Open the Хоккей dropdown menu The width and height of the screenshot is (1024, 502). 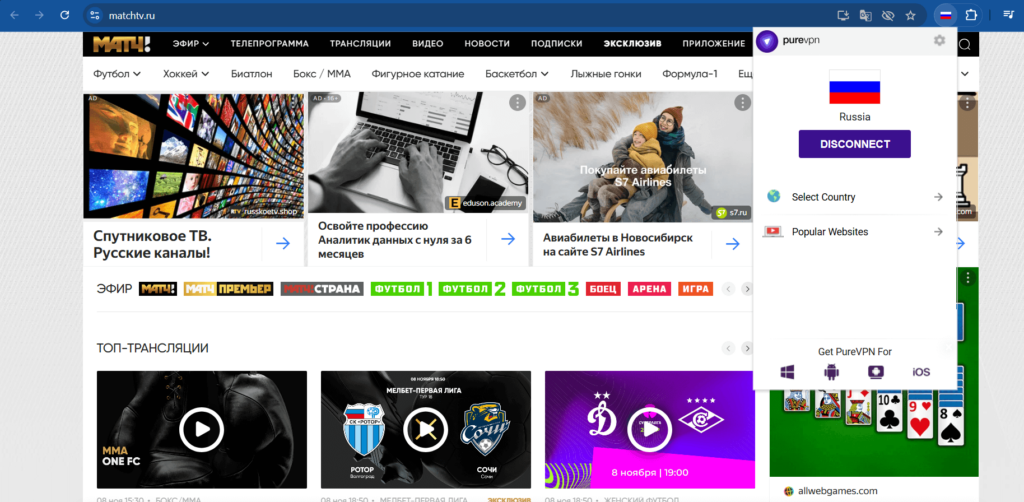click(x=185, y=74)
